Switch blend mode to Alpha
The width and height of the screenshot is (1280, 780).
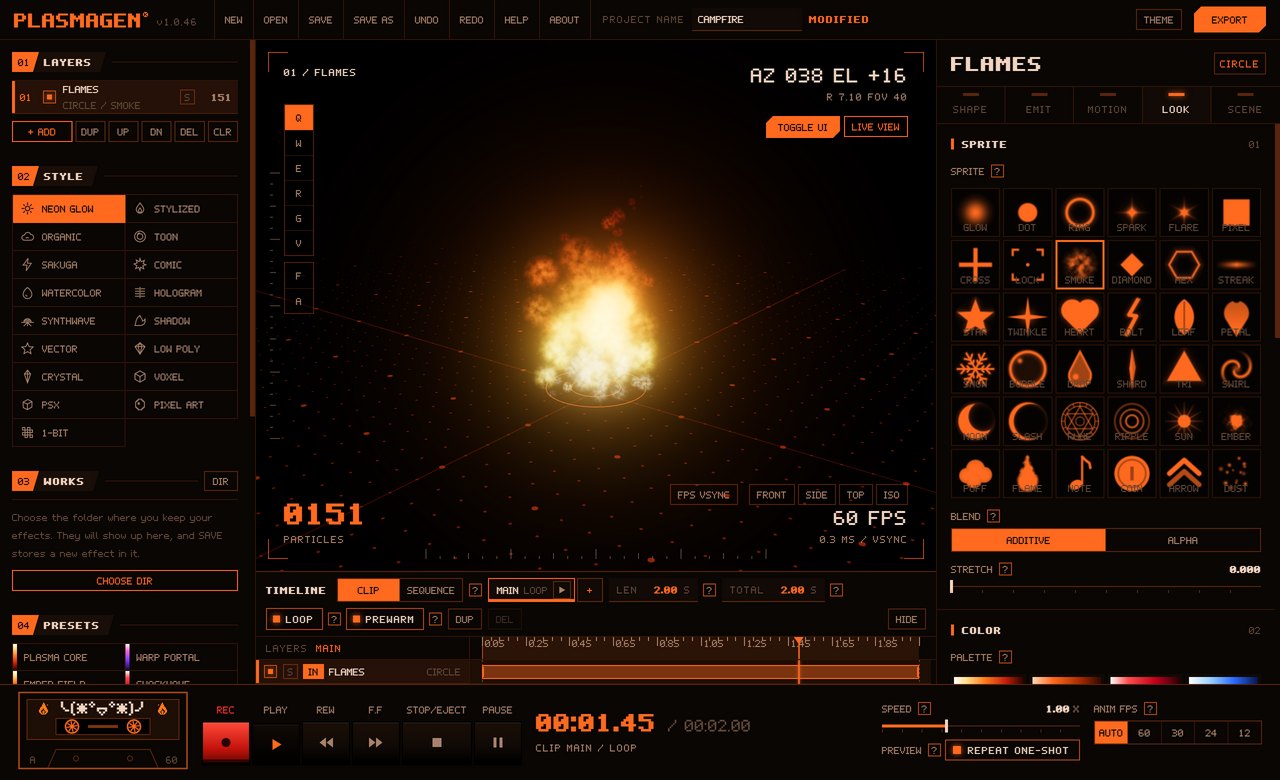coord(1183,540)
